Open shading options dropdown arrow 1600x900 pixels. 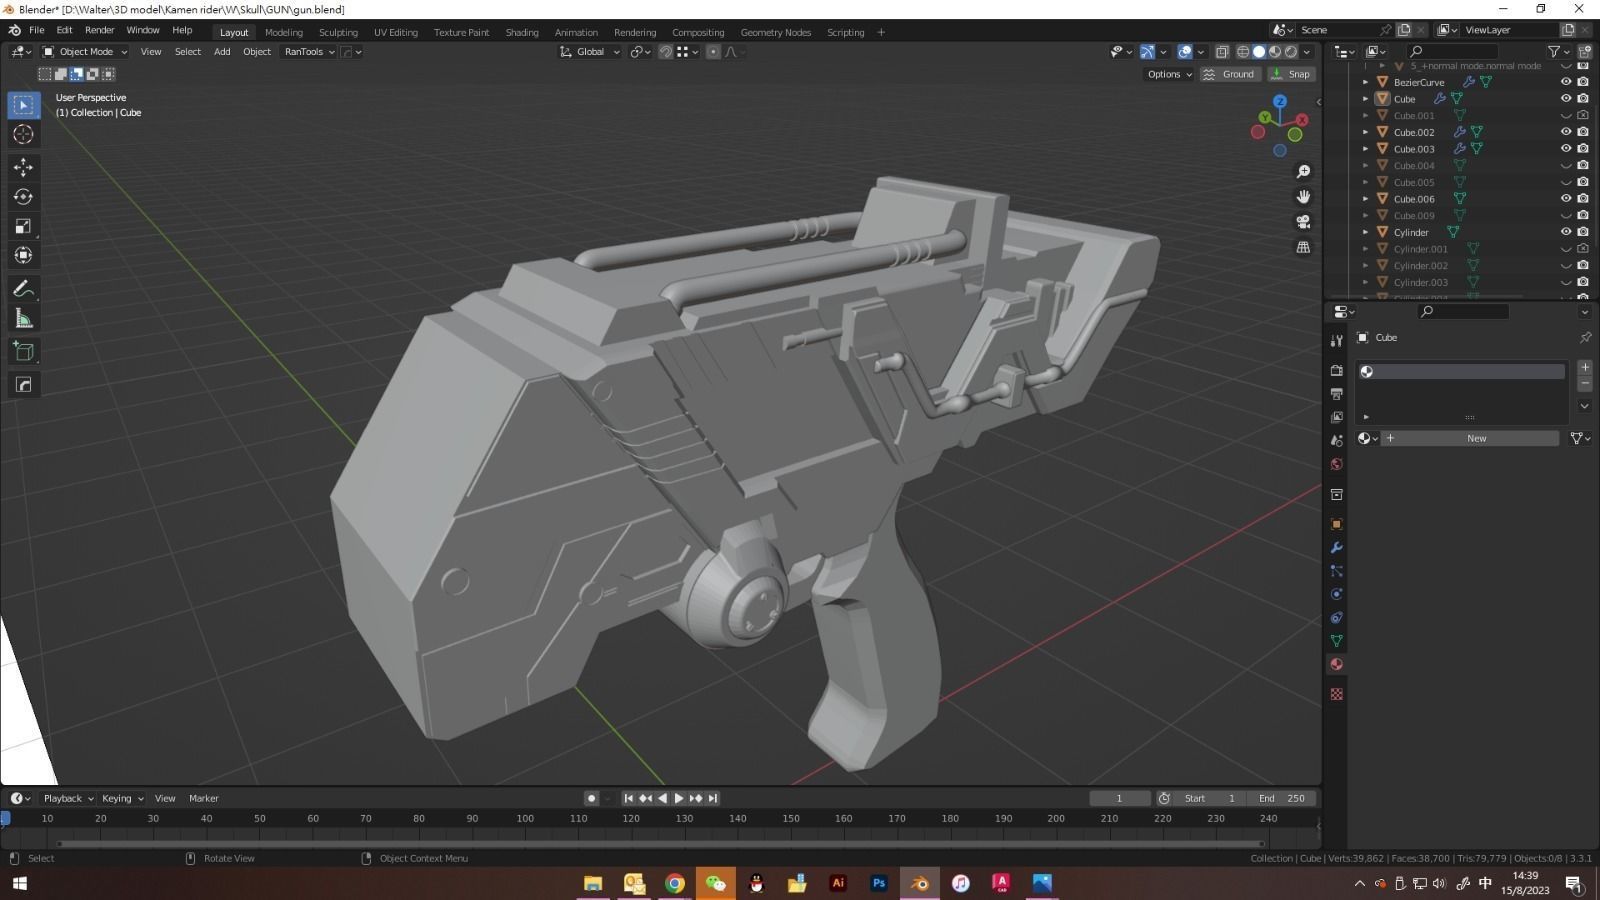(x=1307, y=52)
